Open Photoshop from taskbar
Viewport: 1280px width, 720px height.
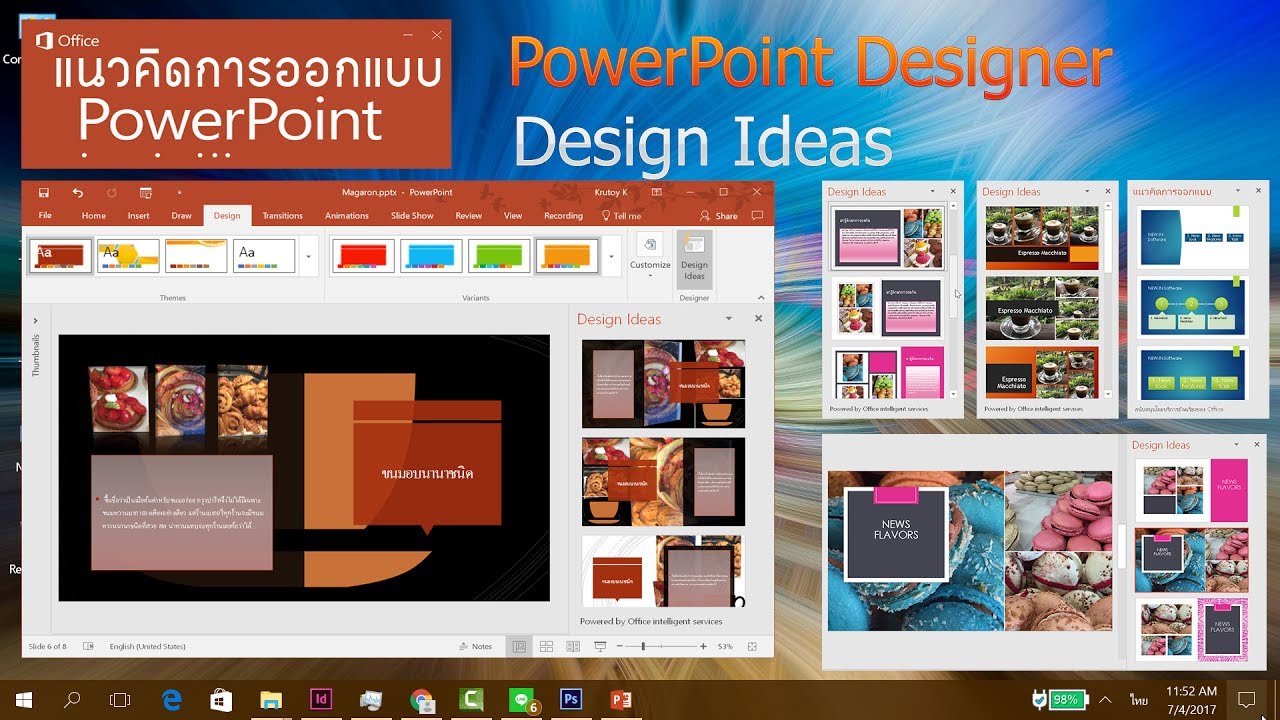pos(571,700)
